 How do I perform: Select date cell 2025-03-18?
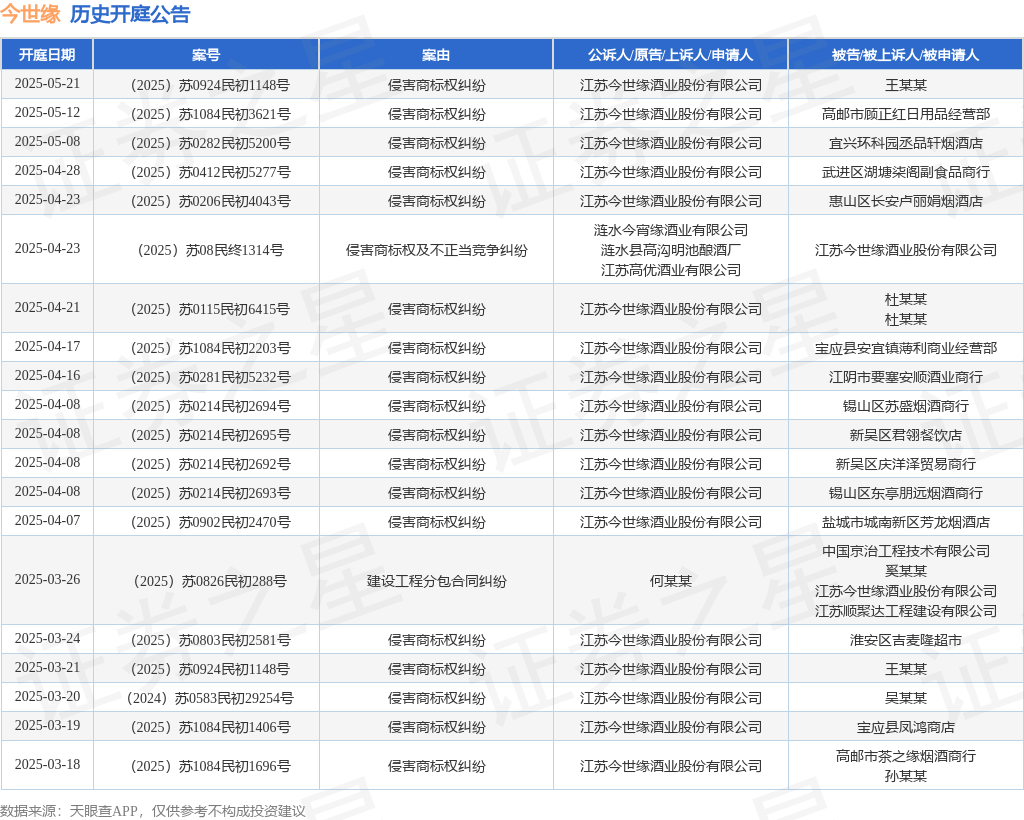pyautogui.click(x=47, y=765)
